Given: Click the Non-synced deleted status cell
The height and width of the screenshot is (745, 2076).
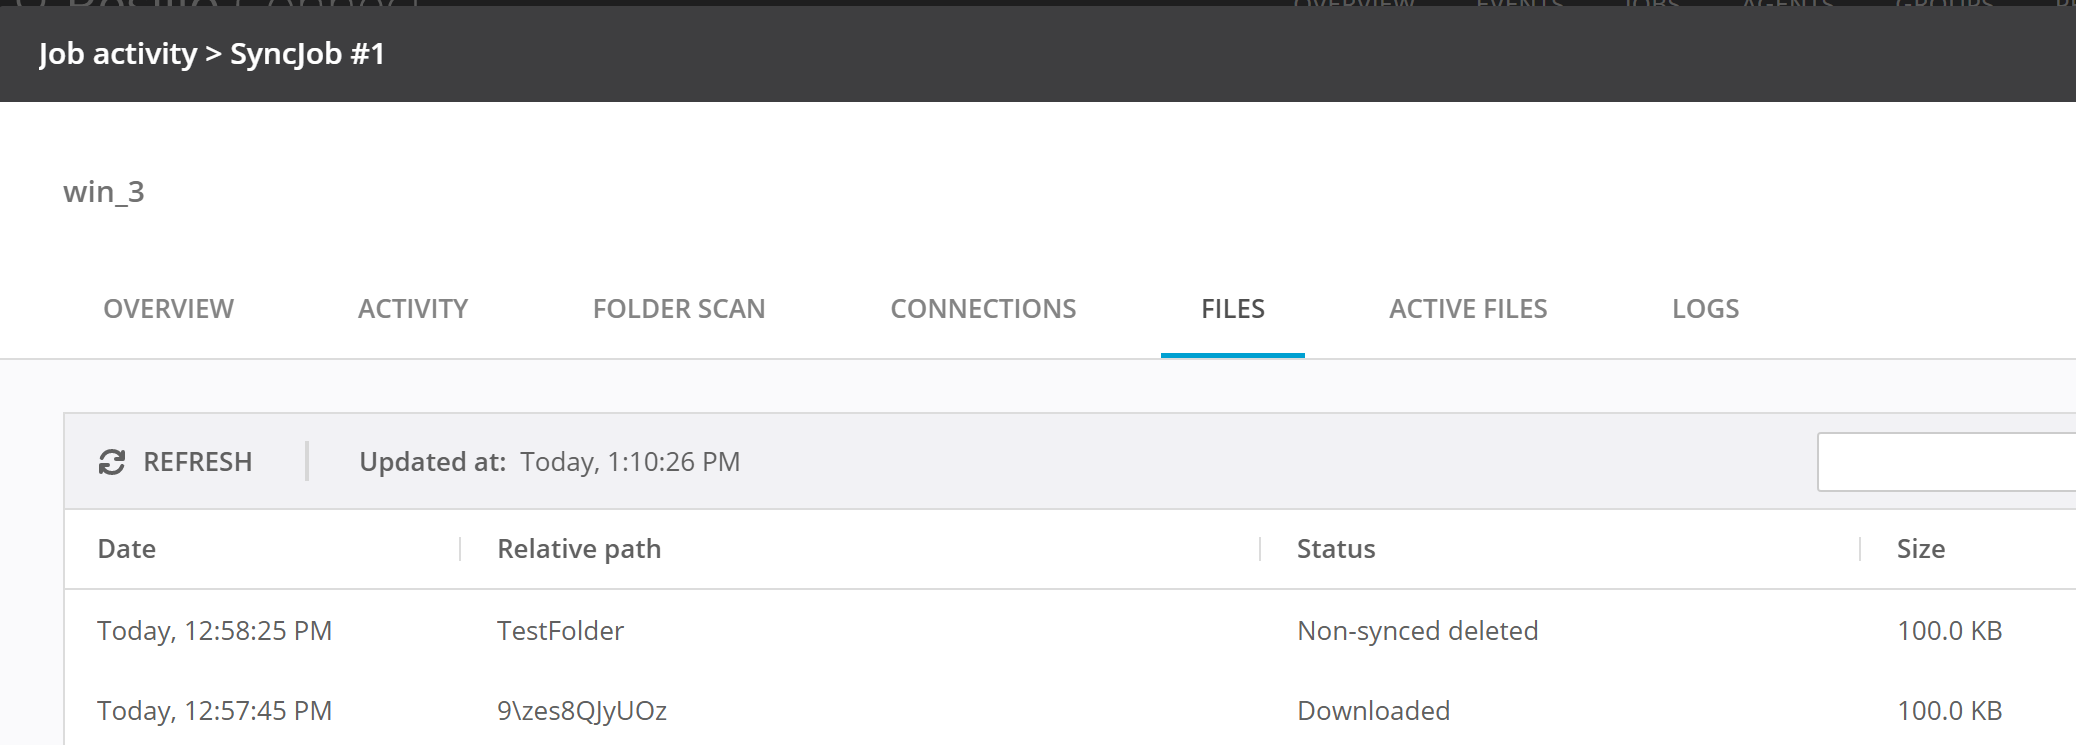Looking at the screenshot, I should 1417,631.
